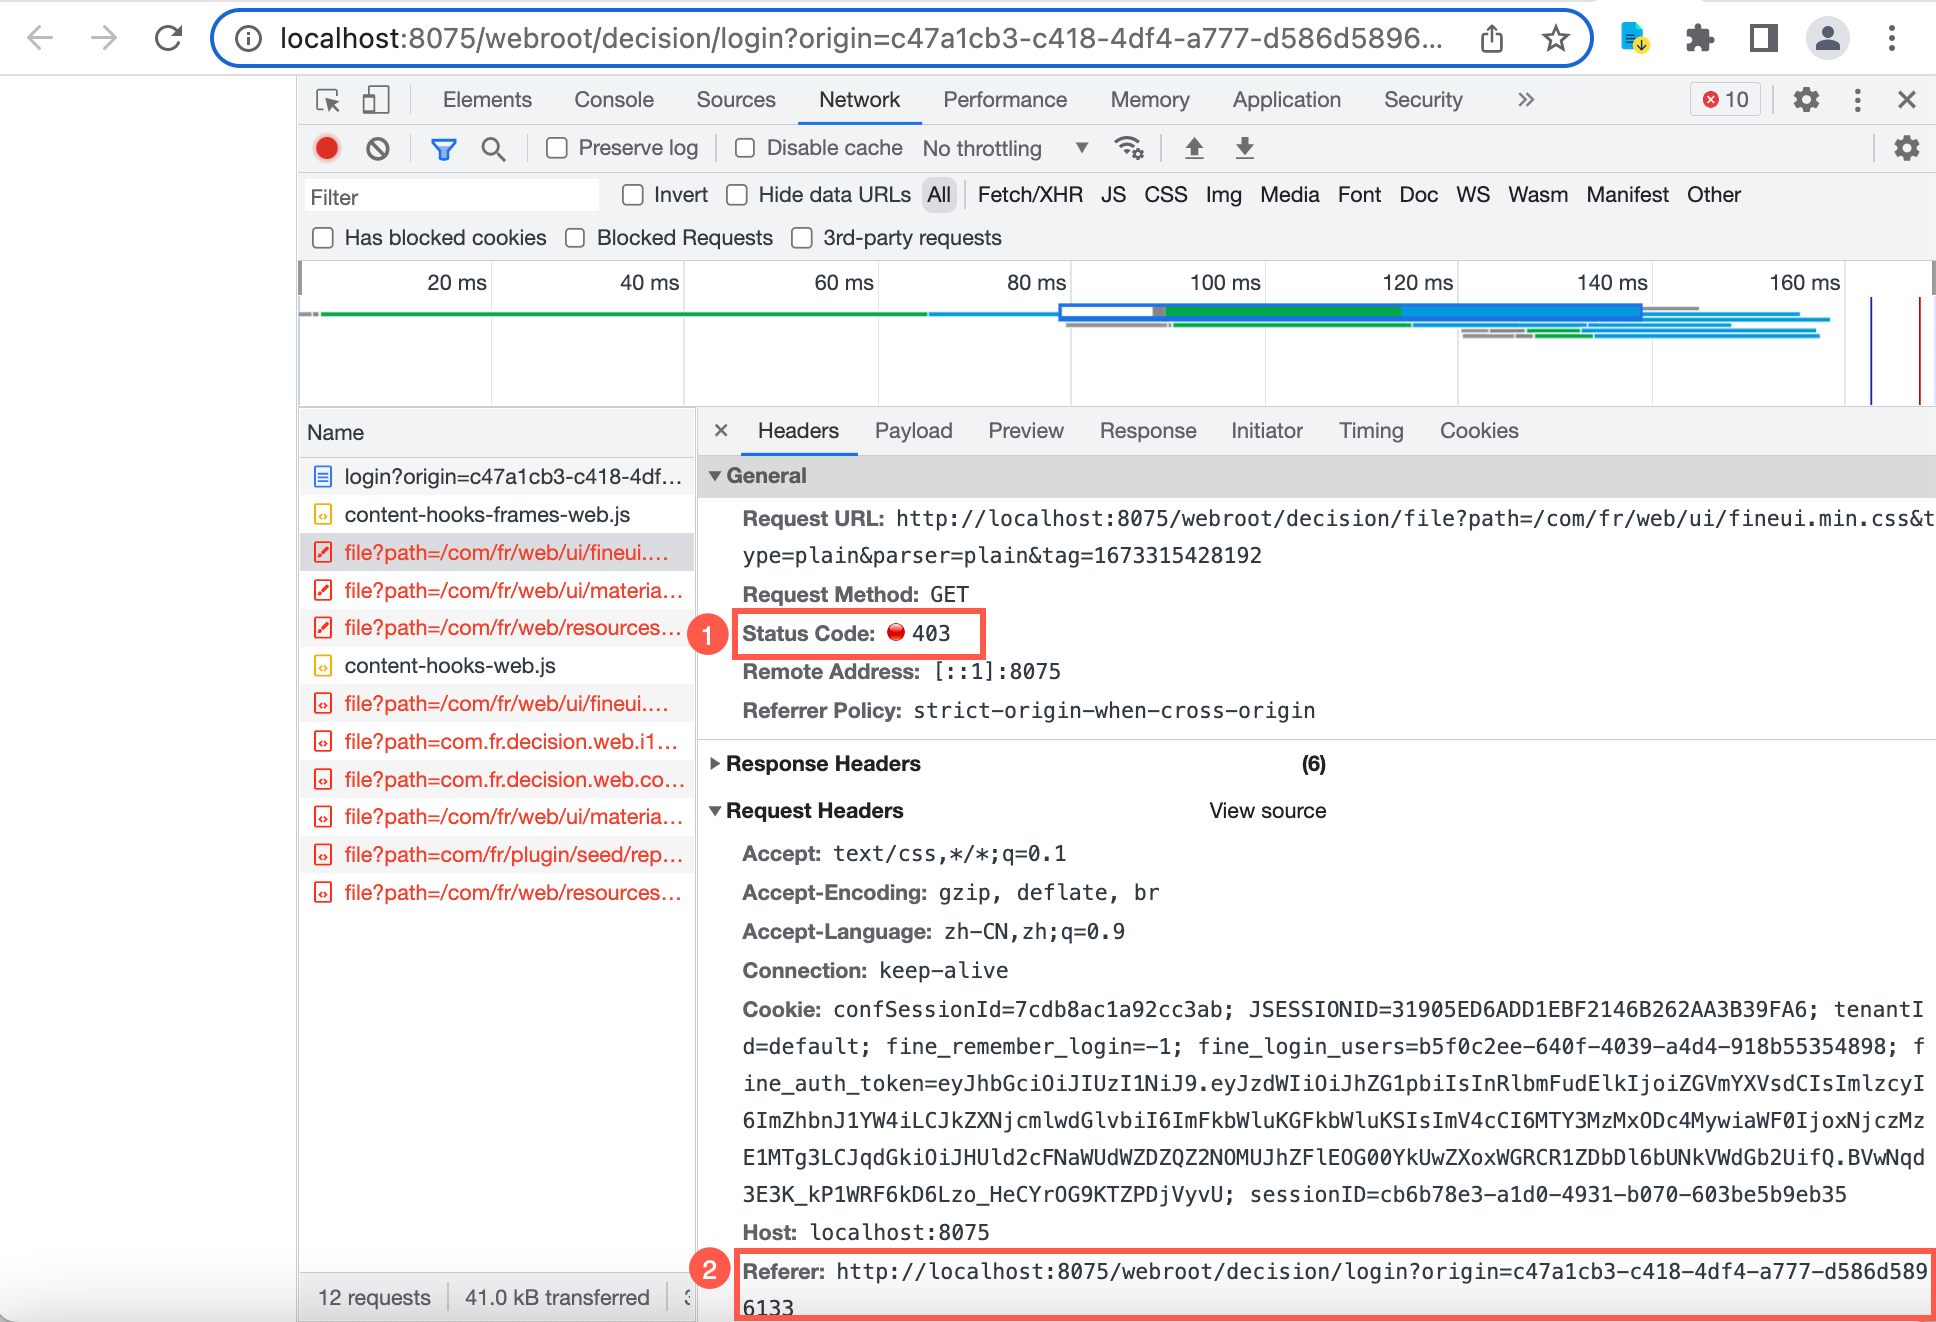Screen dimensions: 1936x1322
Task: Expand the Response Headers section
Action: coord(716,763)
